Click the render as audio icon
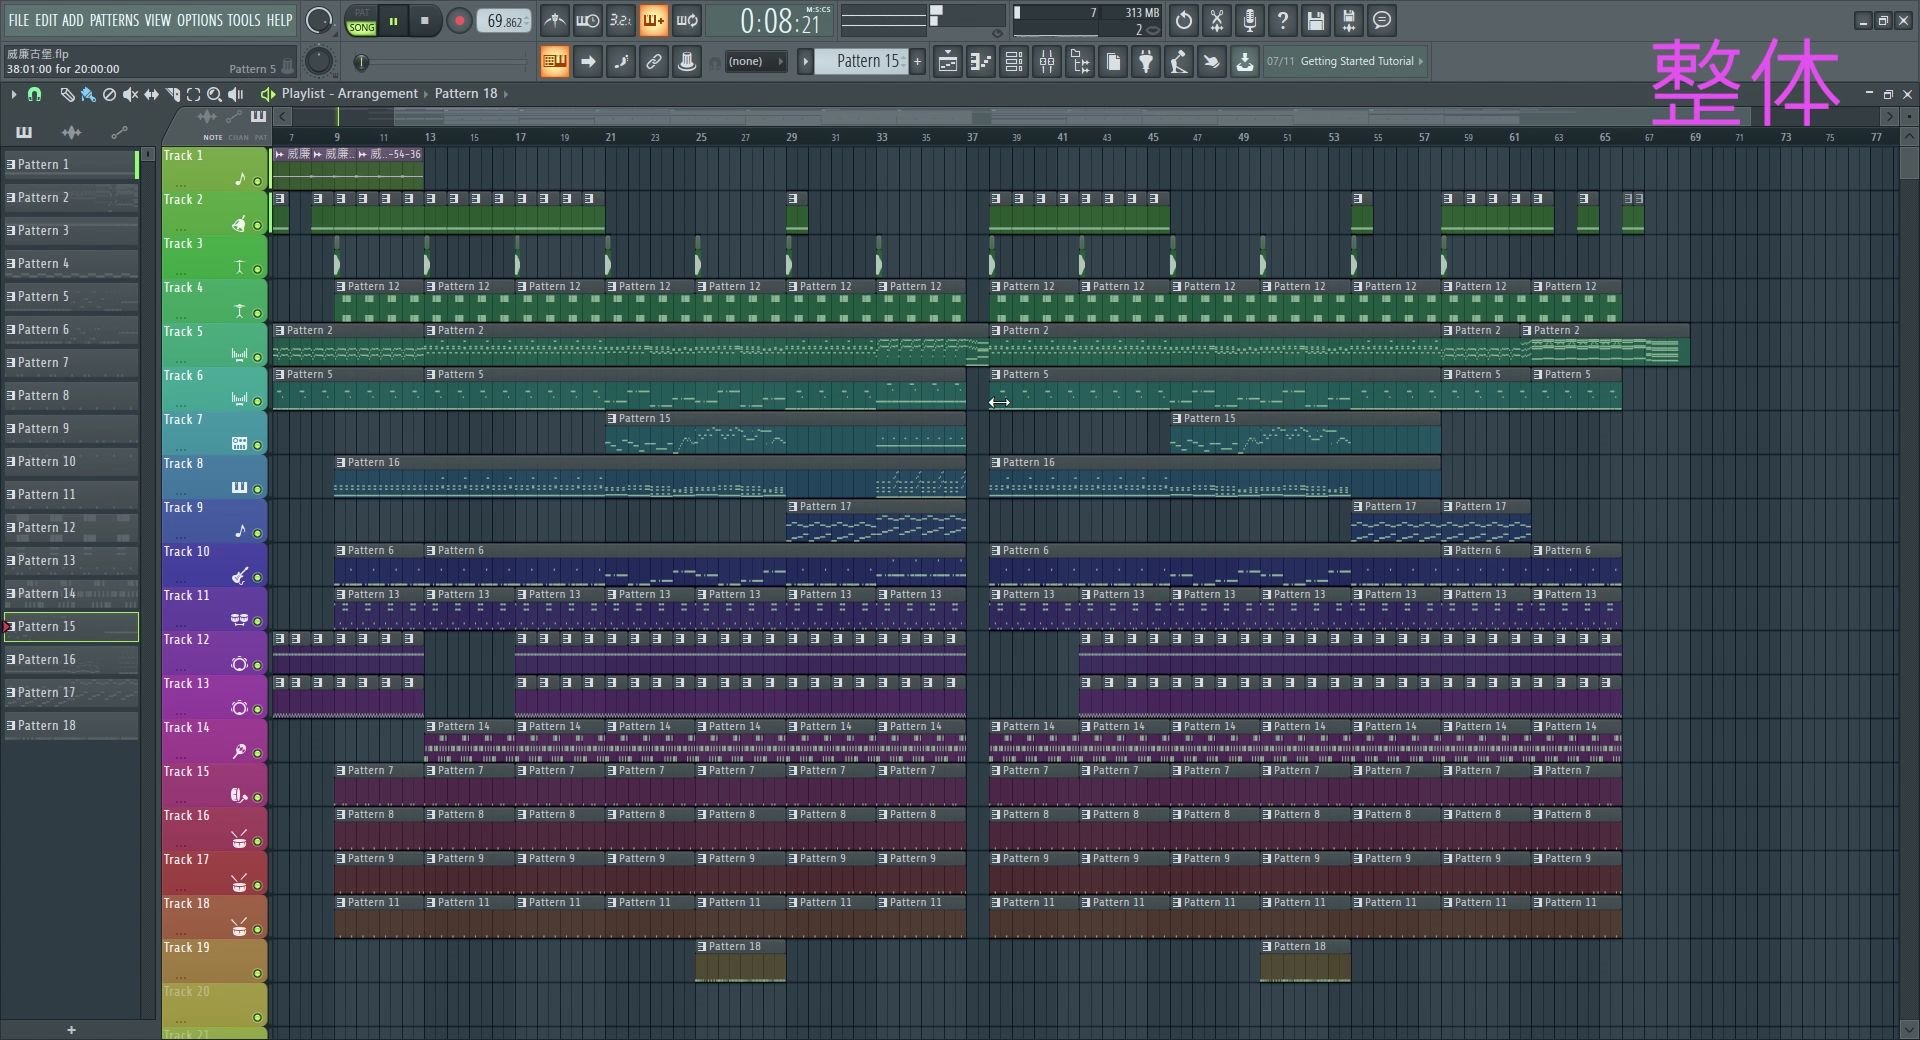Viewport: 1920px width, 1040px height. [x=1349, y=20]
